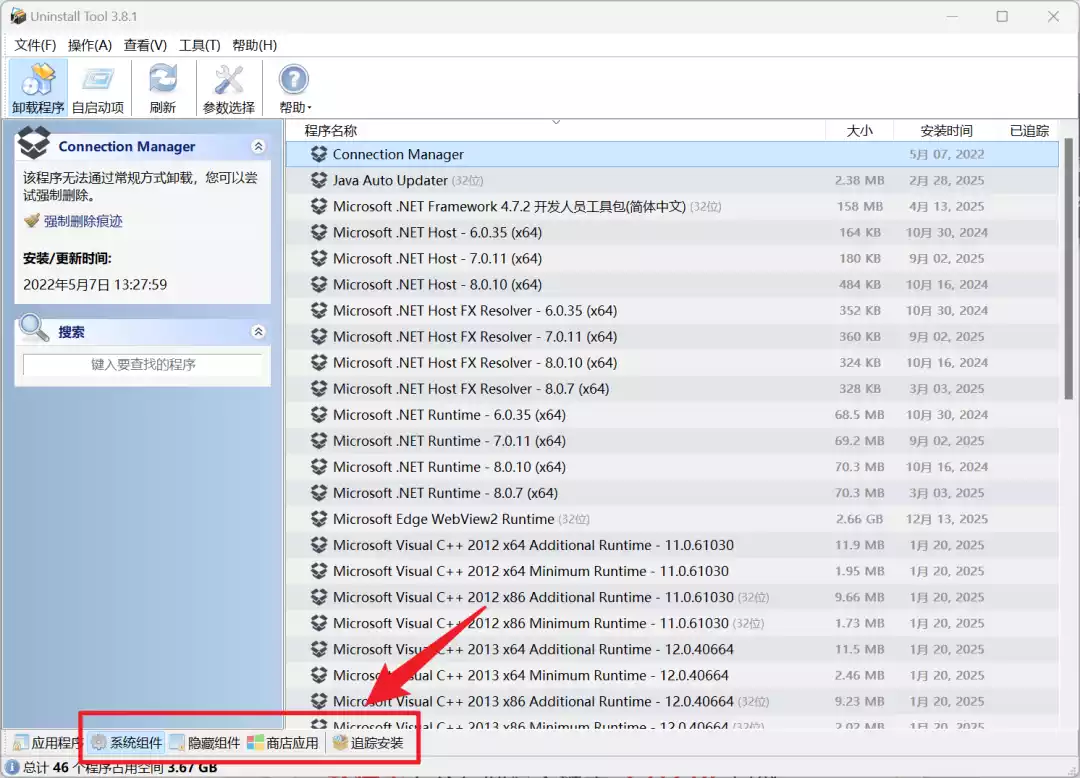This screenshot has width=1080, height=778.
Task: Switch to Store Apps (商店应用) tab
Action: (x=283, y=743)
